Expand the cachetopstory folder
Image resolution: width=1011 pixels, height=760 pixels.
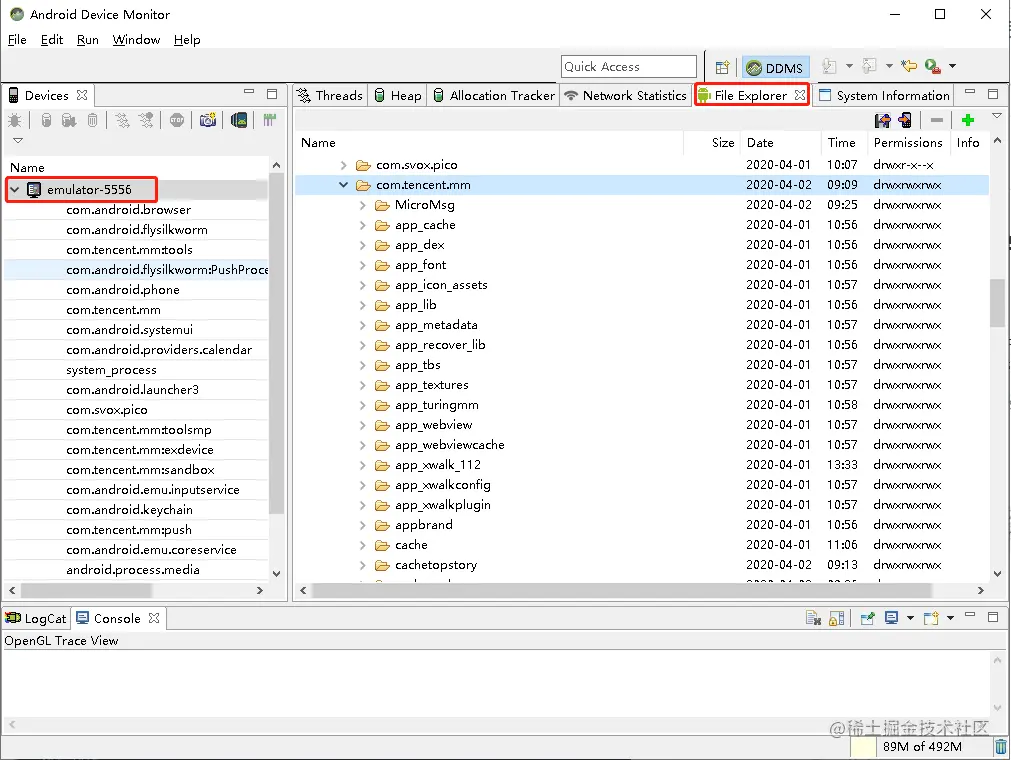(362, 565)
